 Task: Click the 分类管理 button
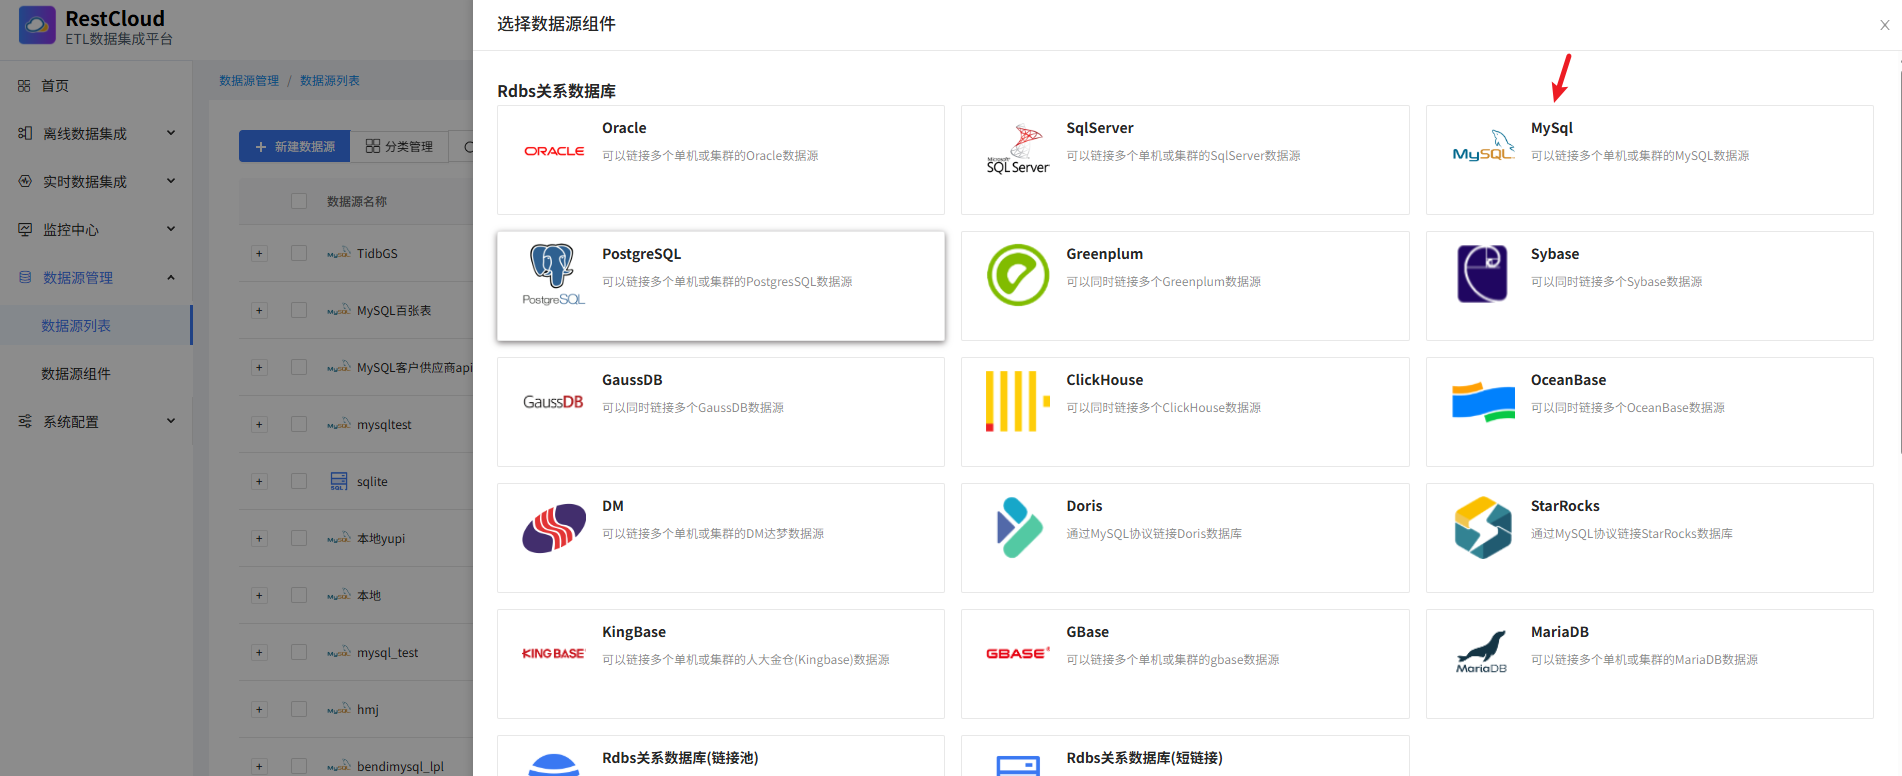click(x=399, y=146)
